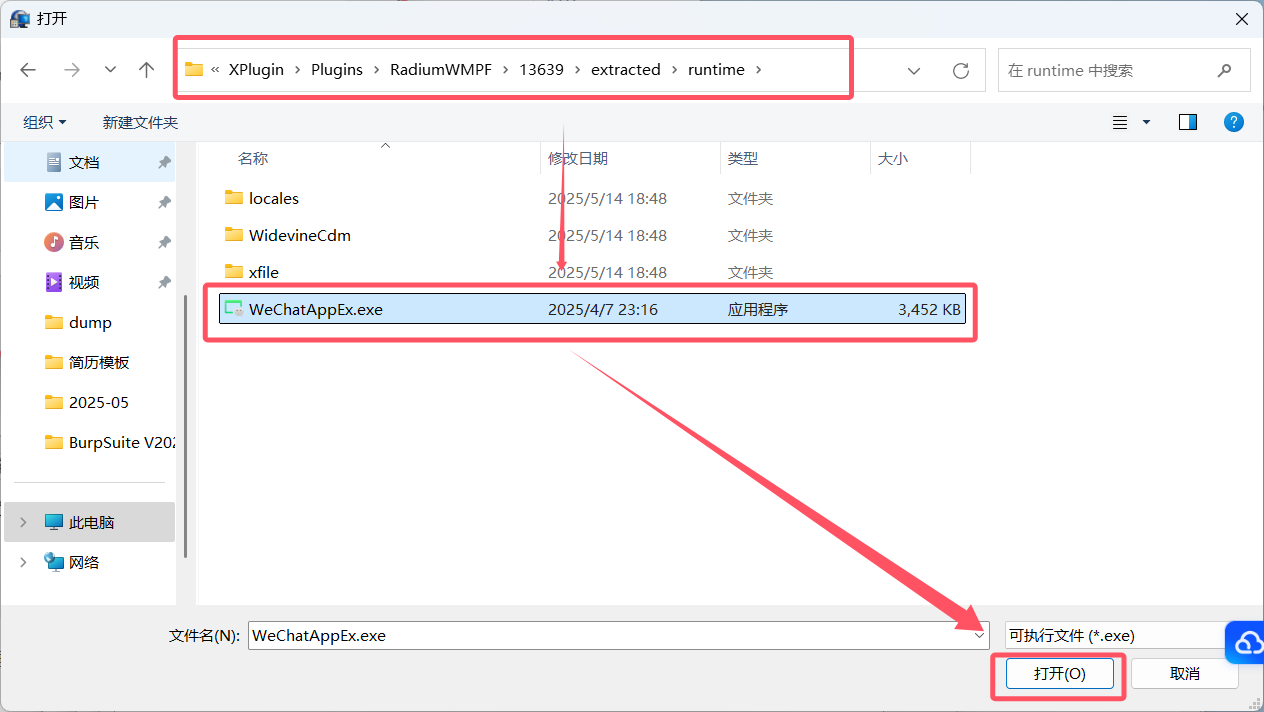The height and width of the screenshot is (712, 1264).
Task: Click the search magnifier icon
Action: [x=1225, y=71]
